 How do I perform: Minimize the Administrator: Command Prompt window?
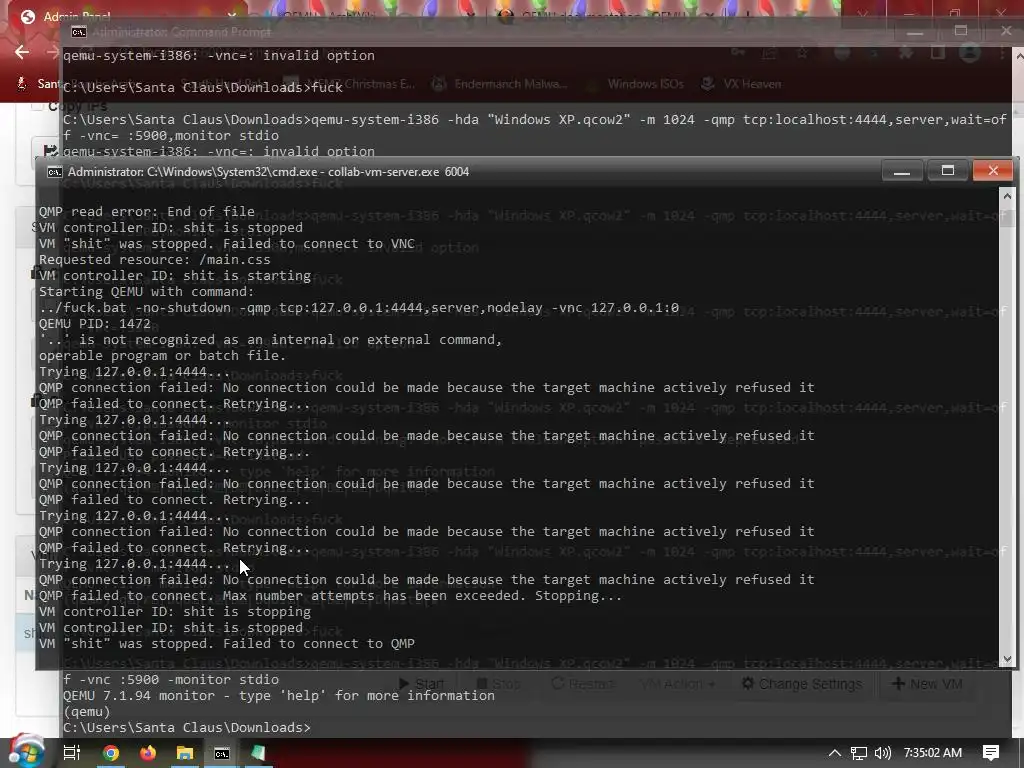[x=916, y=31]
